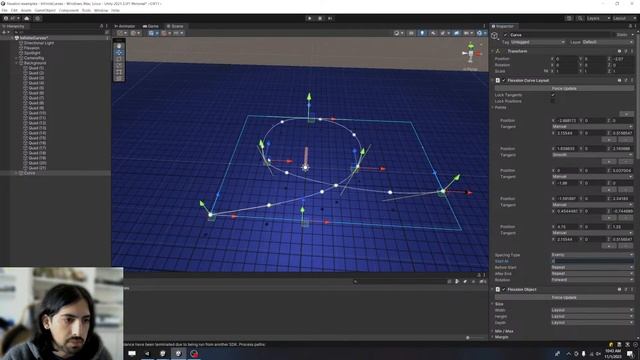Open the Before Start dropdown

coord(592,267)
